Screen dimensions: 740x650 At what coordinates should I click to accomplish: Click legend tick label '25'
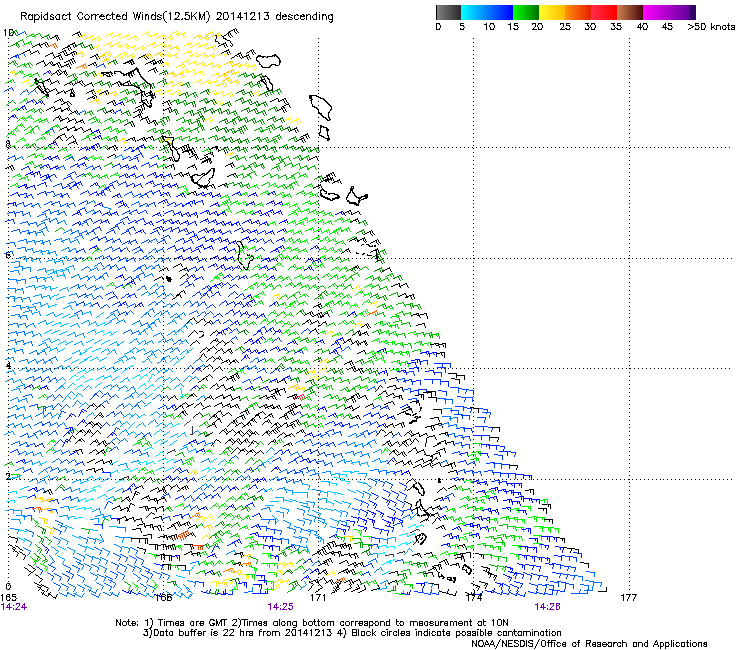tap(565, 27)
